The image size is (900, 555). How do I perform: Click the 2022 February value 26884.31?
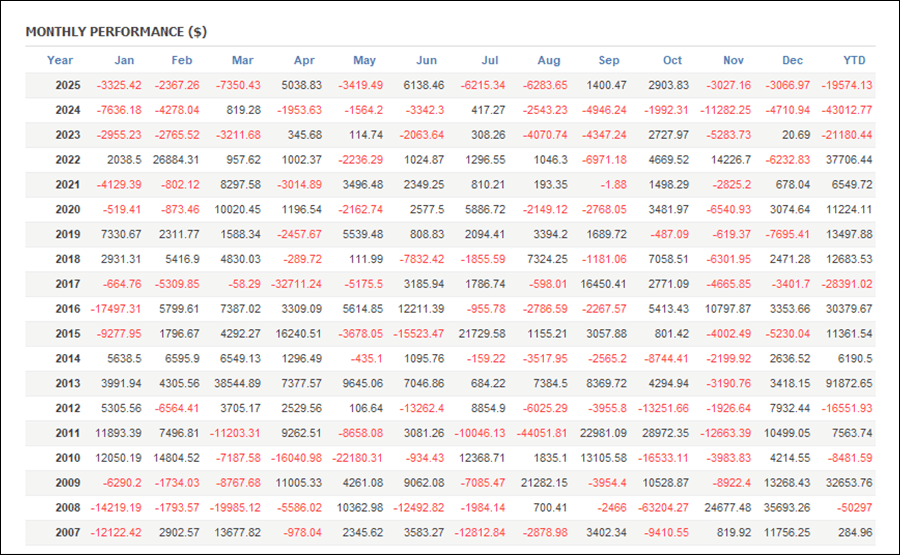click(x=171, y=160)
